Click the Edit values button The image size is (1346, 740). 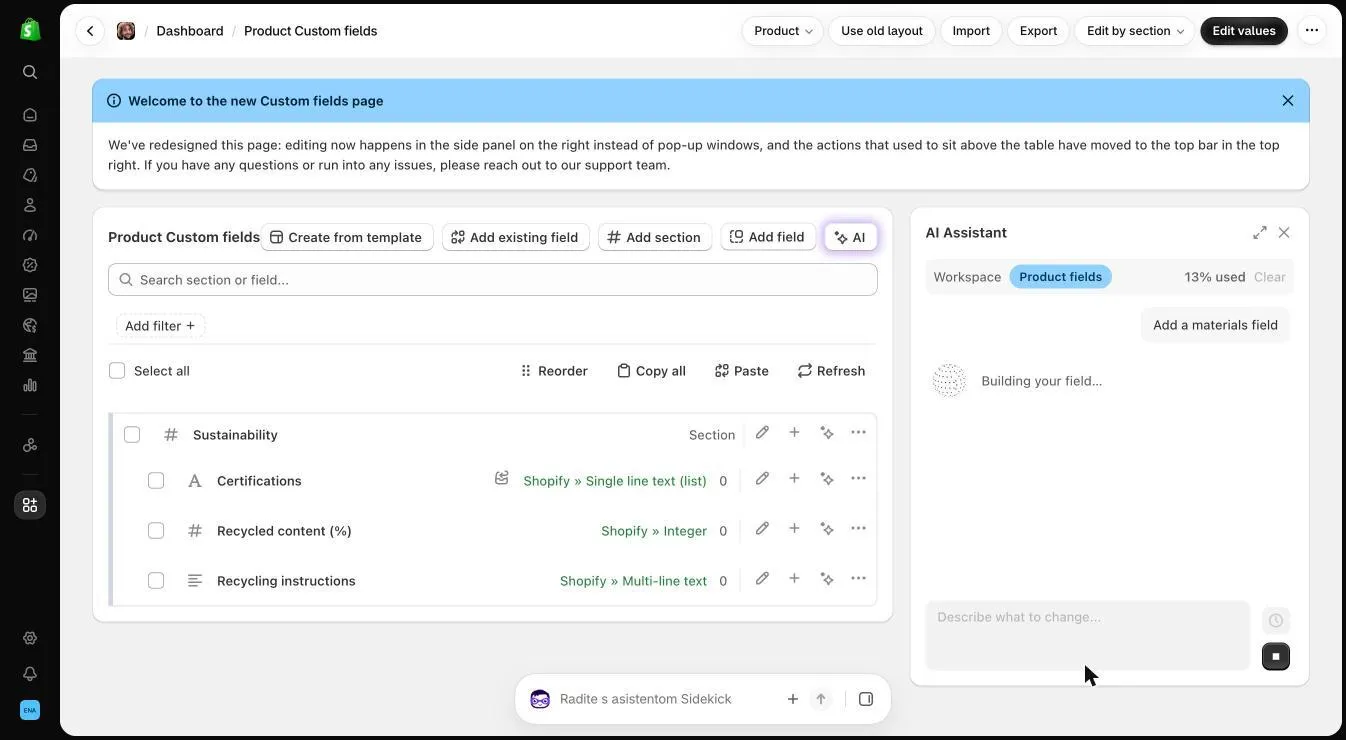coord(1244,31)
